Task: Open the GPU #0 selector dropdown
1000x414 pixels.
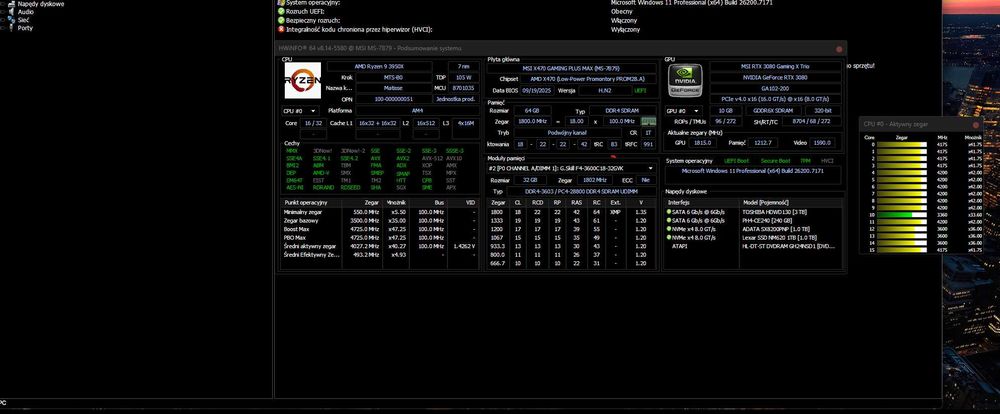Action: point(684,111)
